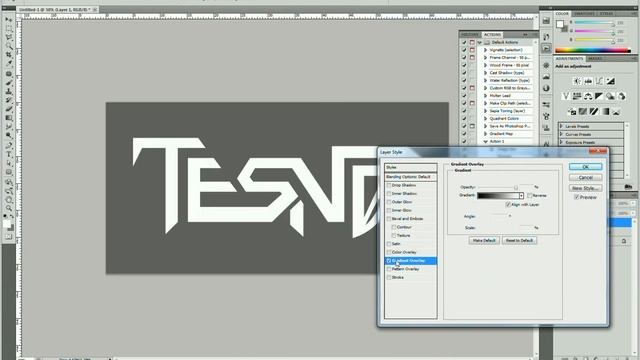The width and height of the screenshot is (640, 360).
Task: Select the Gradient tool in toolbox
Action: pyautogui.click(x=9, y=118)
